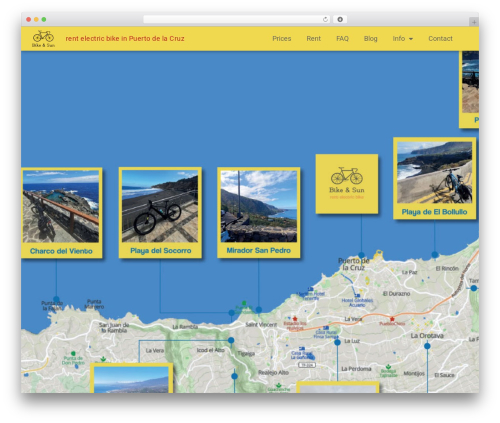Click the map marker dot below Mirador San Pedro
The height and width of the screenshot is (423, 500).
259,310
